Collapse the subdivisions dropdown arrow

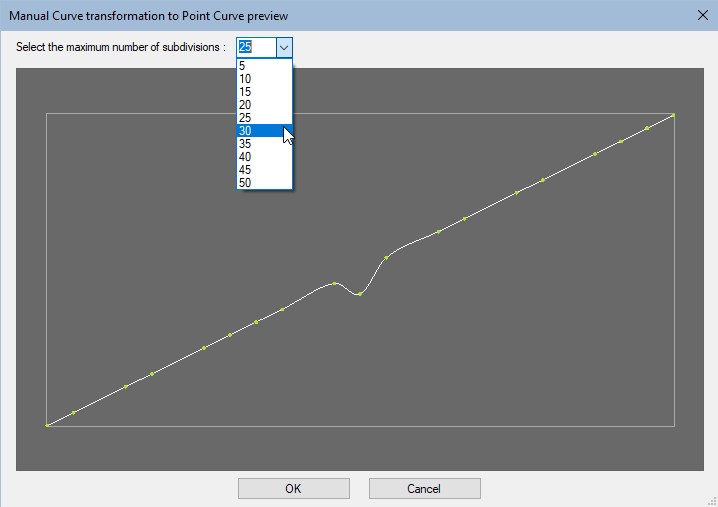point(284,47)
